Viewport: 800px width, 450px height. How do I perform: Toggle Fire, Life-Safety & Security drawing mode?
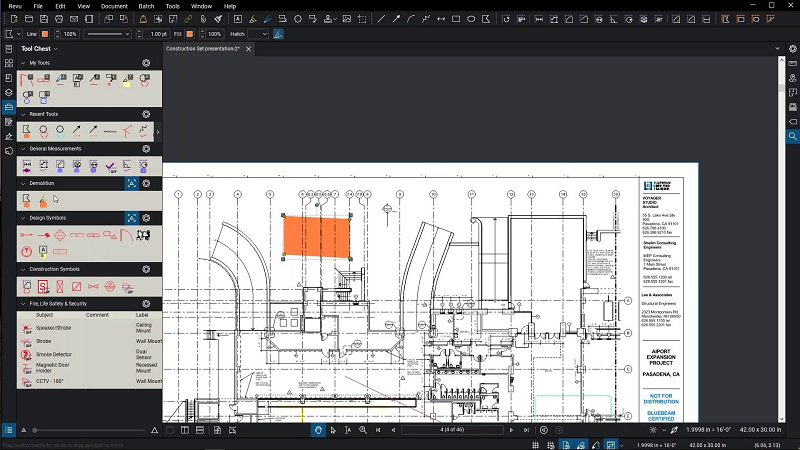[131, 303]
